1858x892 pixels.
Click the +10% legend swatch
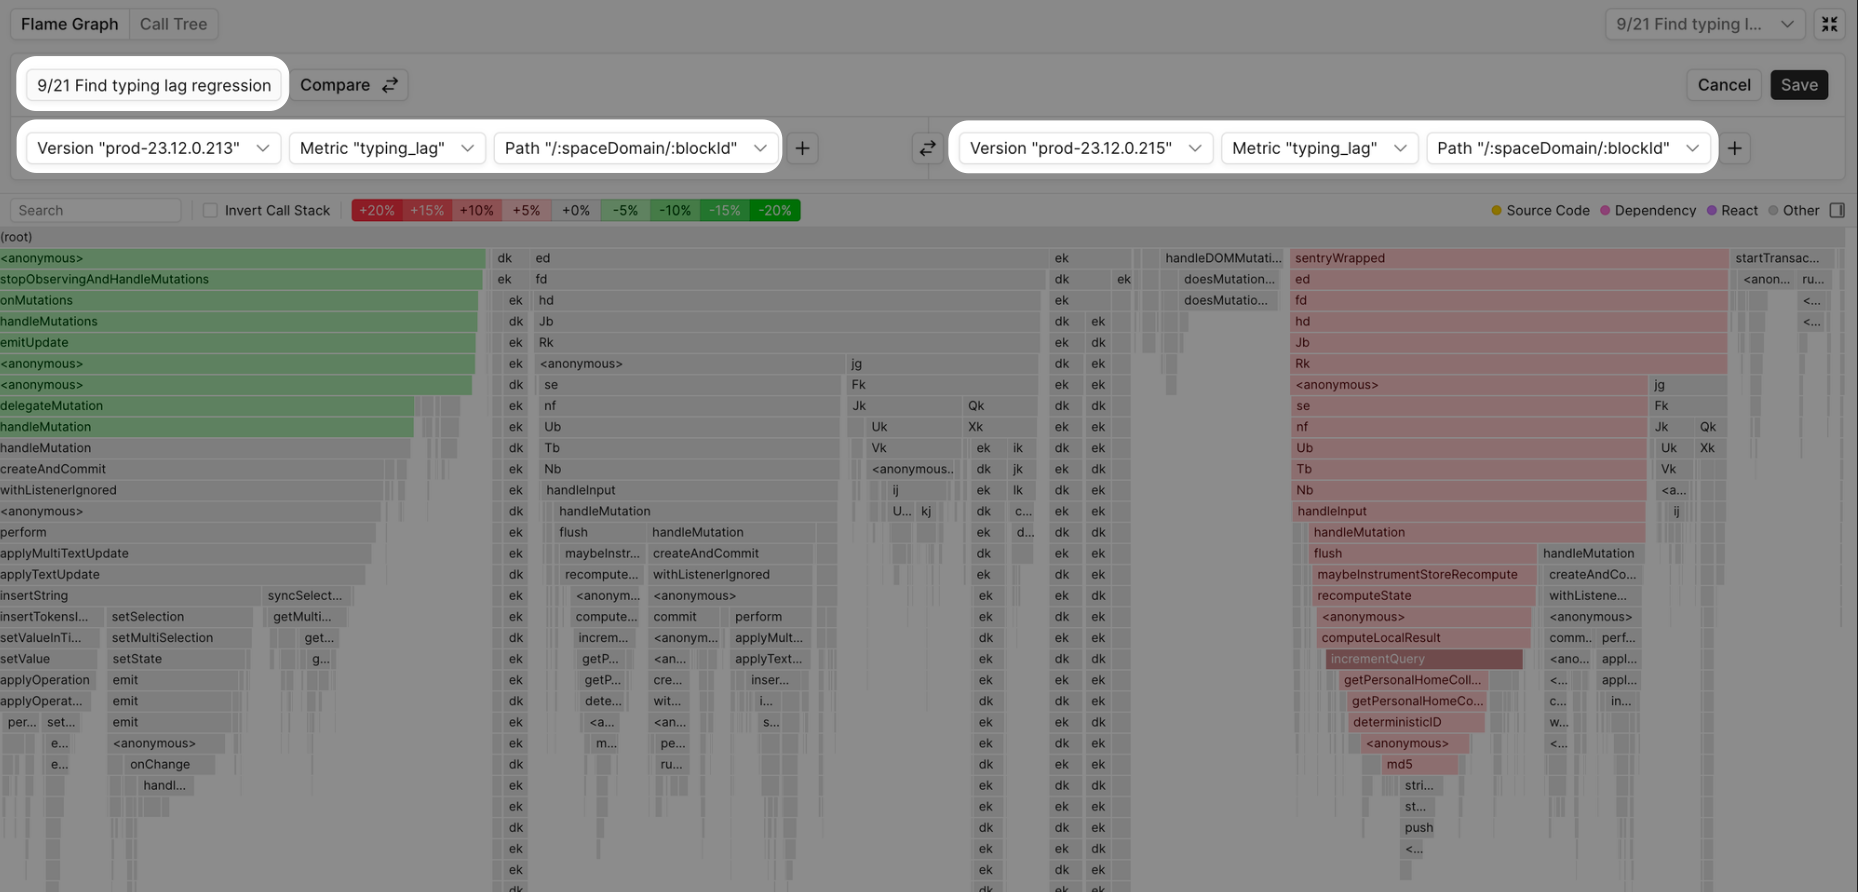click(x=477, y=210)
